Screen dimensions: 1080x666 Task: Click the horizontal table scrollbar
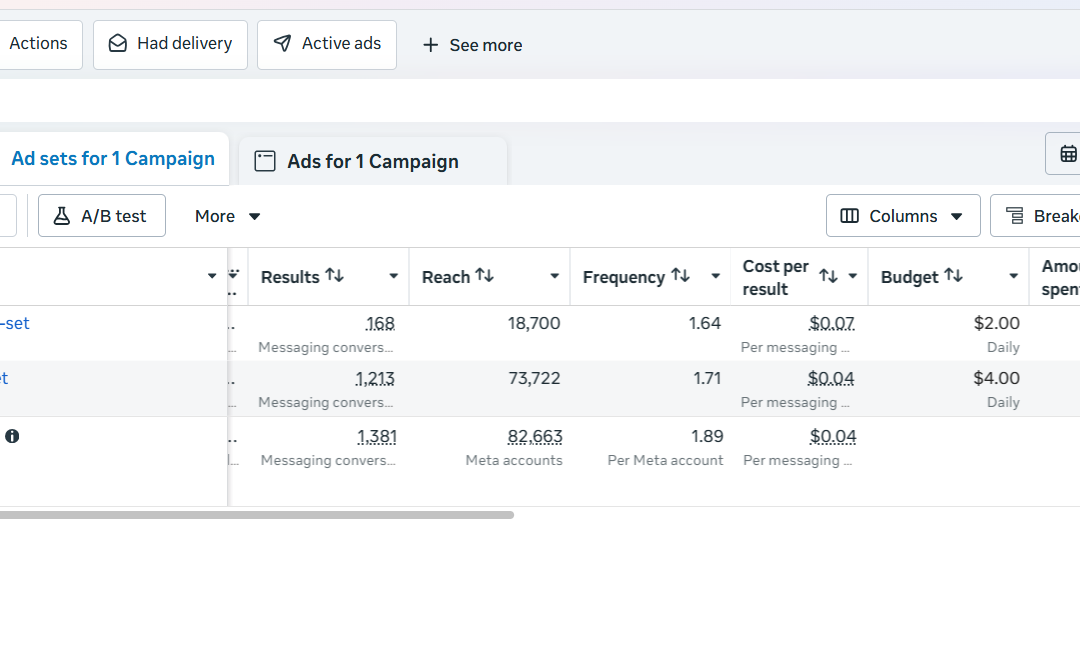click(256, 514)
